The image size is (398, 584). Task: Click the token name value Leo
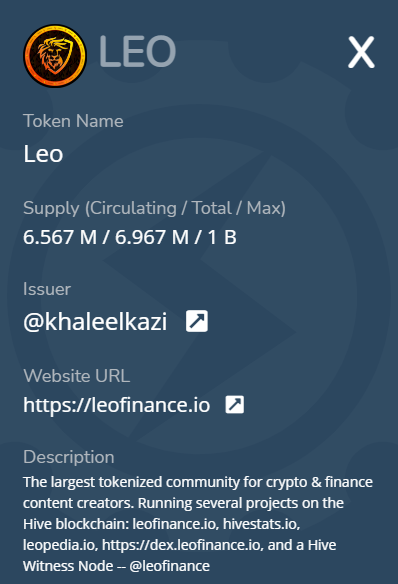[43, 154]
